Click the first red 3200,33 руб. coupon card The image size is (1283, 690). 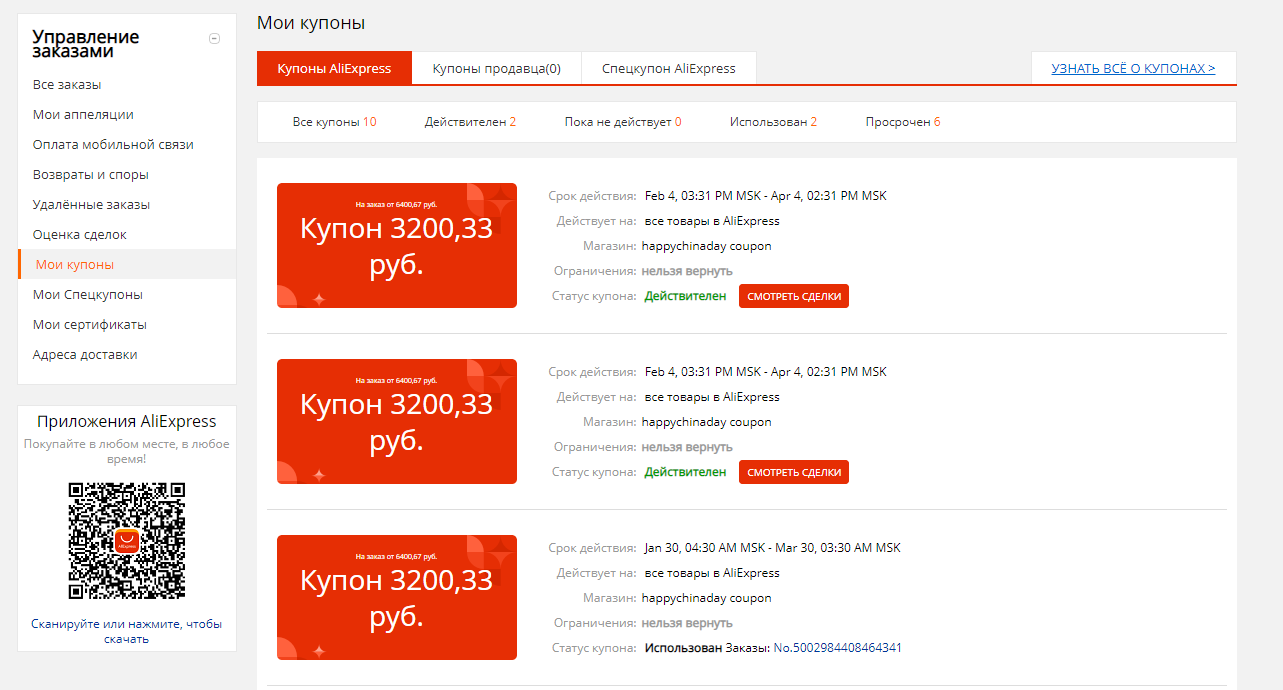397,245
